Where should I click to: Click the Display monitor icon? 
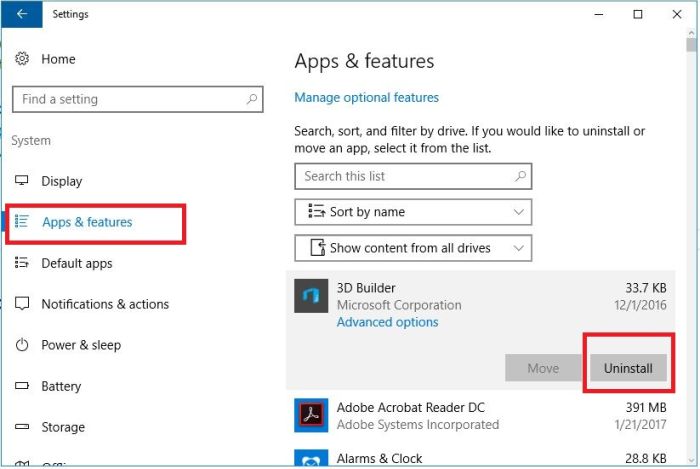(22, 181)
